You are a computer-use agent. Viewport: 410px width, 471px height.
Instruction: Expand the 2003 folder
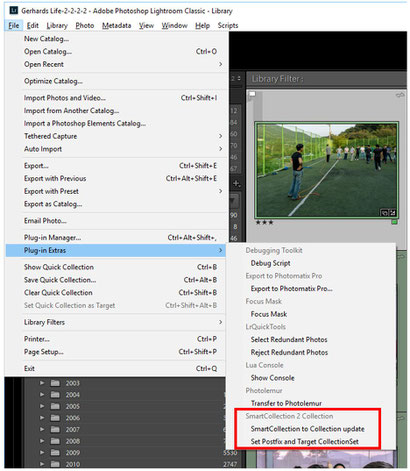click(x=42, y=383)
